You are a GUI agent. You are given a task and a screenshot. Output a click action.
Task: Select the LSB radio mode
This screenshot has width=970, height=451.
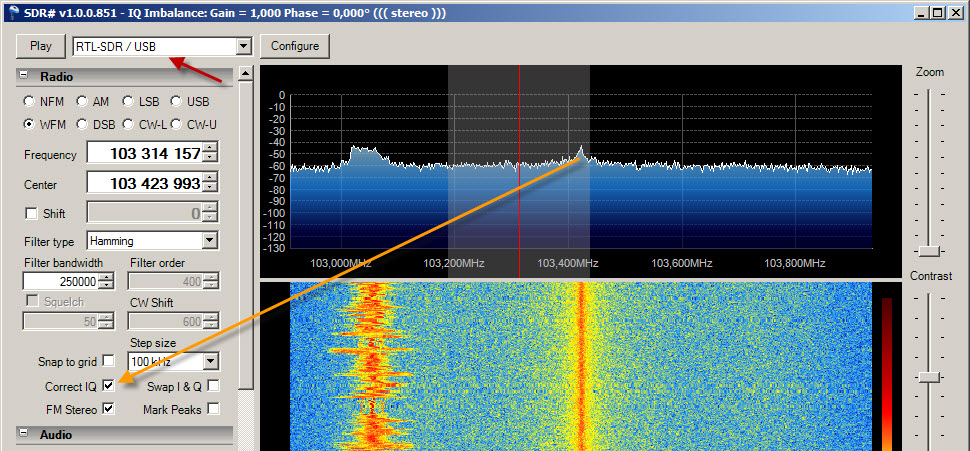point(128,101)
